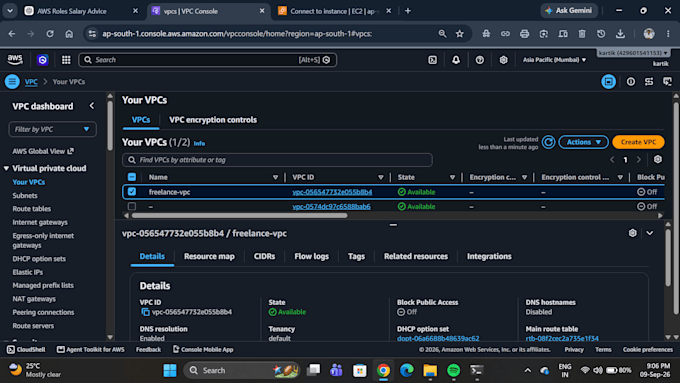680x383 pixels.
Task: Open the info panel icon near breadcrumb
Action: (x=631, y=82)
